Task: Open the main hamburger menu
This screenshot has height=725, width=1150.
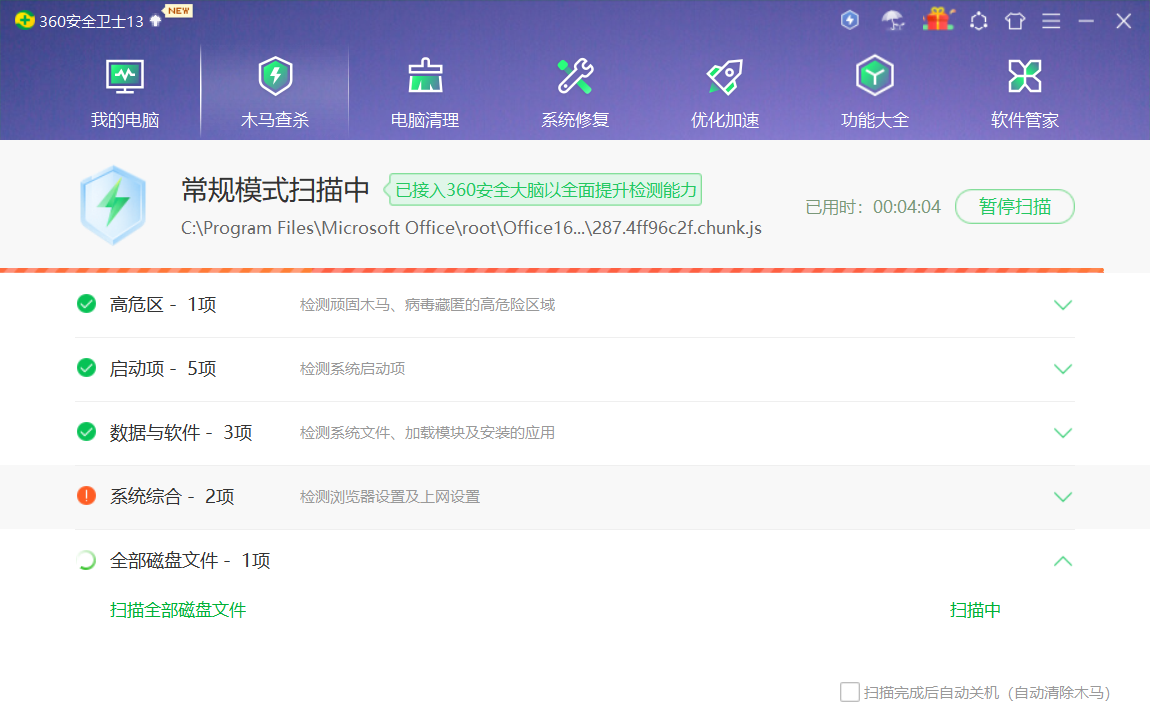Action: point(1051,21)
